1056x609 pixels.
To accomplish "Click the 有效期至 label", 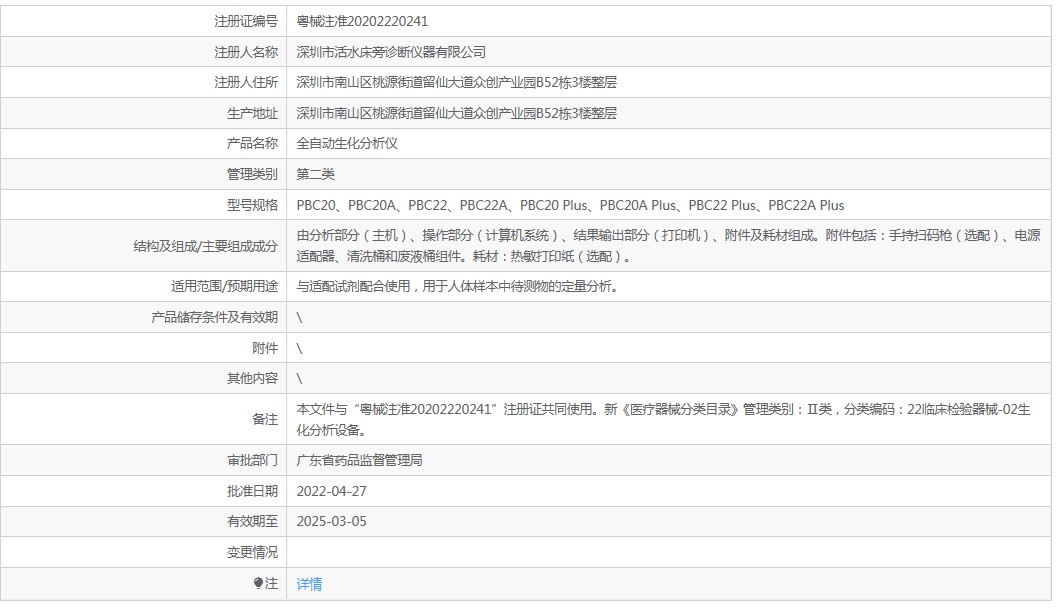I will click(x=253, y=521).
